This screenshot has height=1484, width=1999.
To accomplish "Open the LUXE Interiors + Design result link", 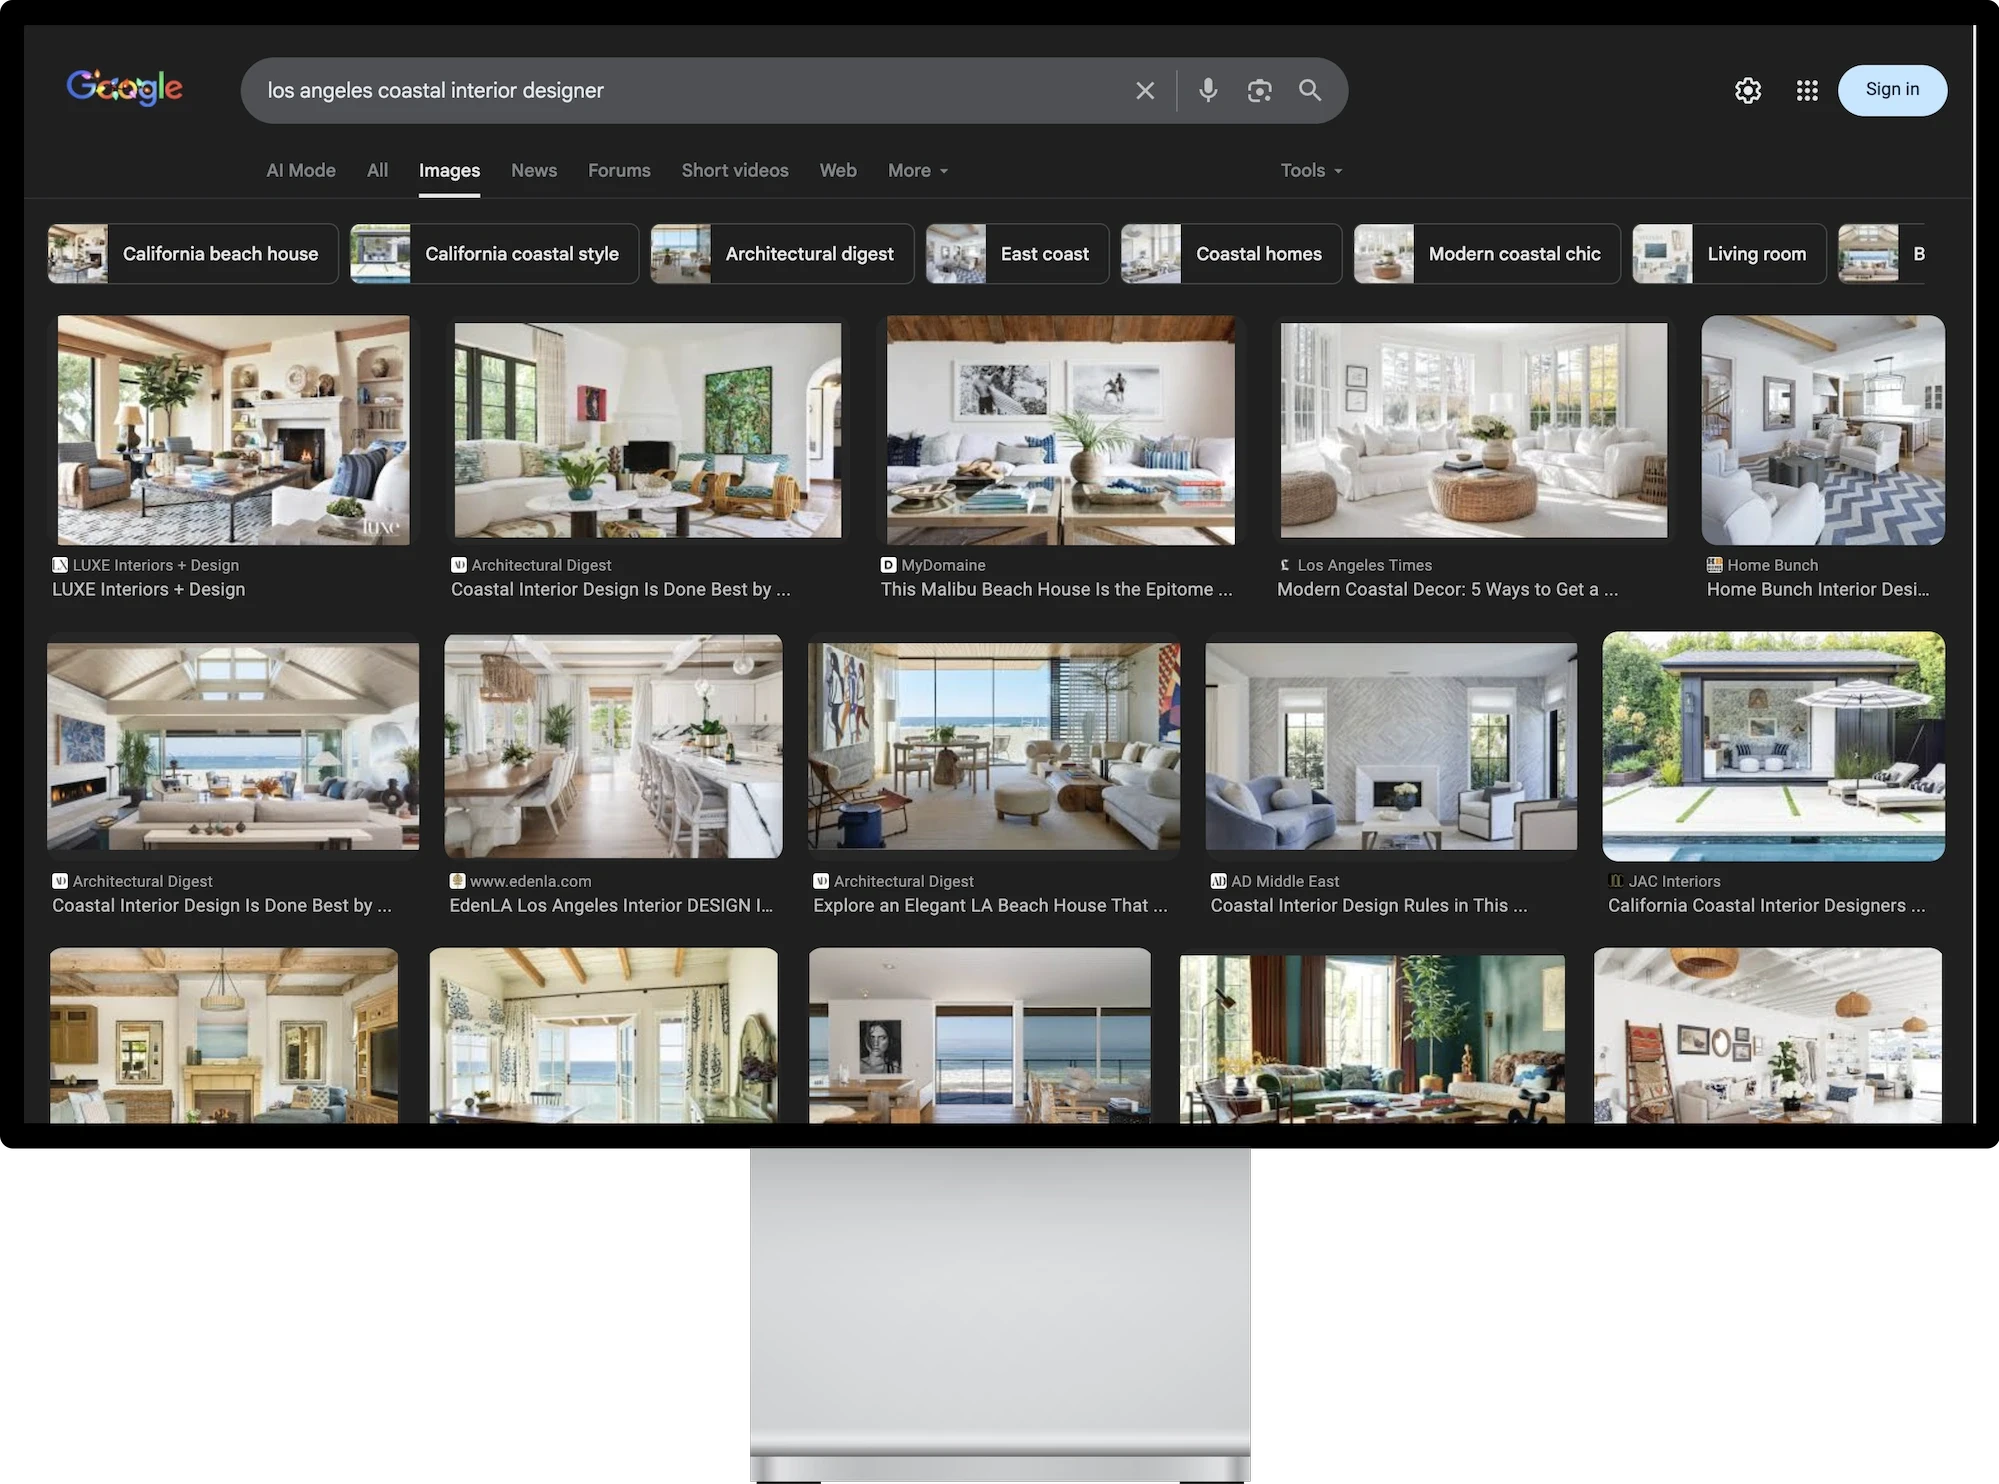I will tap(148, 589).
